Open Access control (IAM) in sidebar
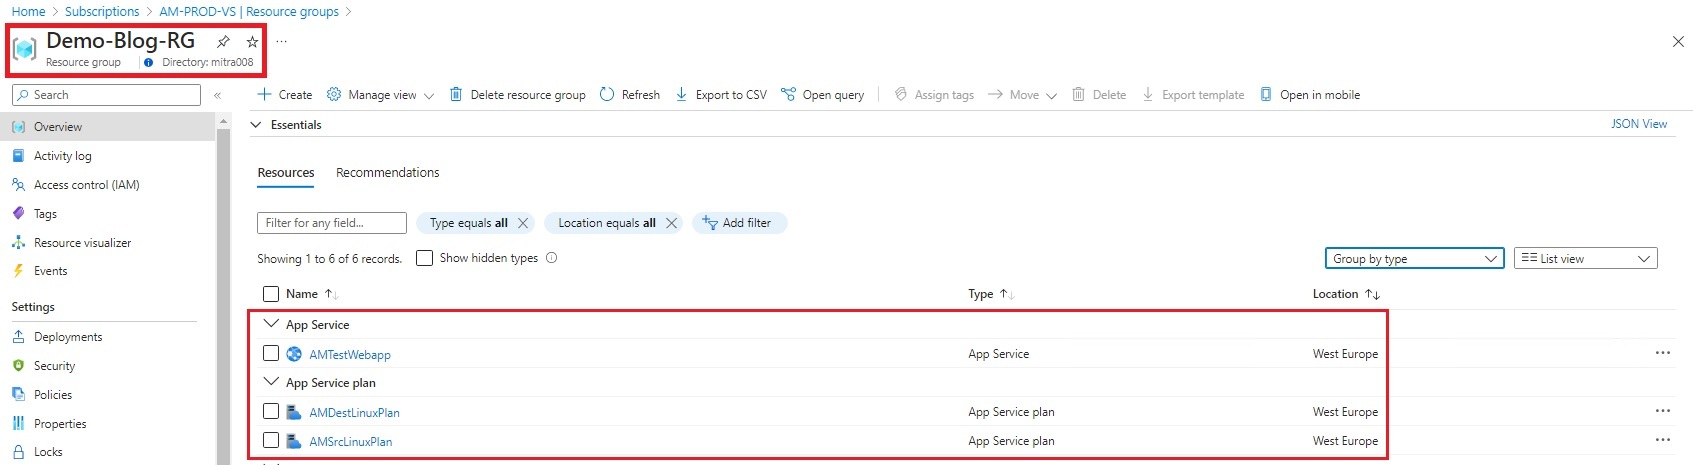Image resolution: width=1693 pixels, height=465 pixels. point(86,185)
